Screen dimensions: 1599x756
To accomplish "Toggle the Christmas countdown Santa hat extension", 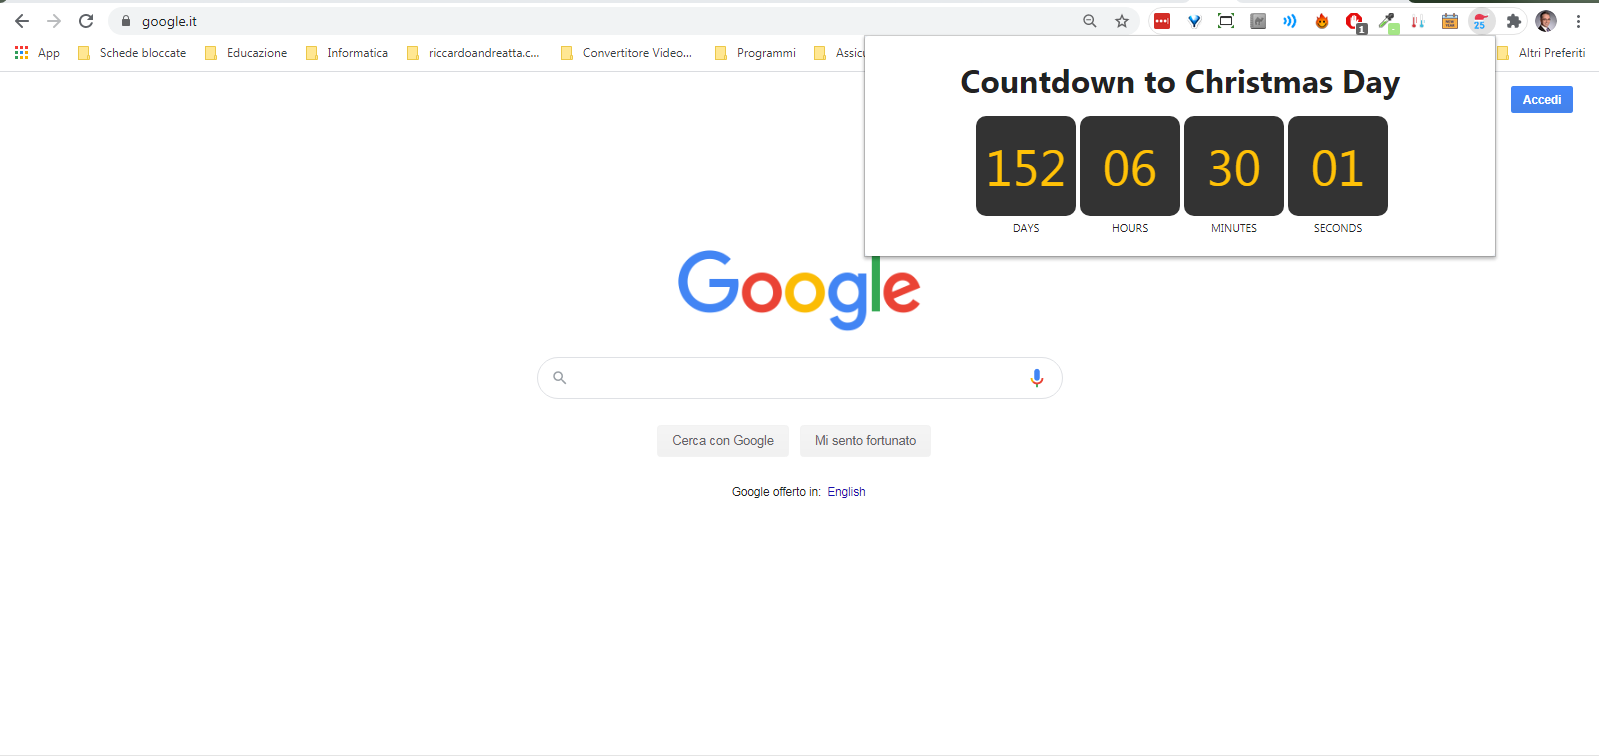I will point(1481,21).
